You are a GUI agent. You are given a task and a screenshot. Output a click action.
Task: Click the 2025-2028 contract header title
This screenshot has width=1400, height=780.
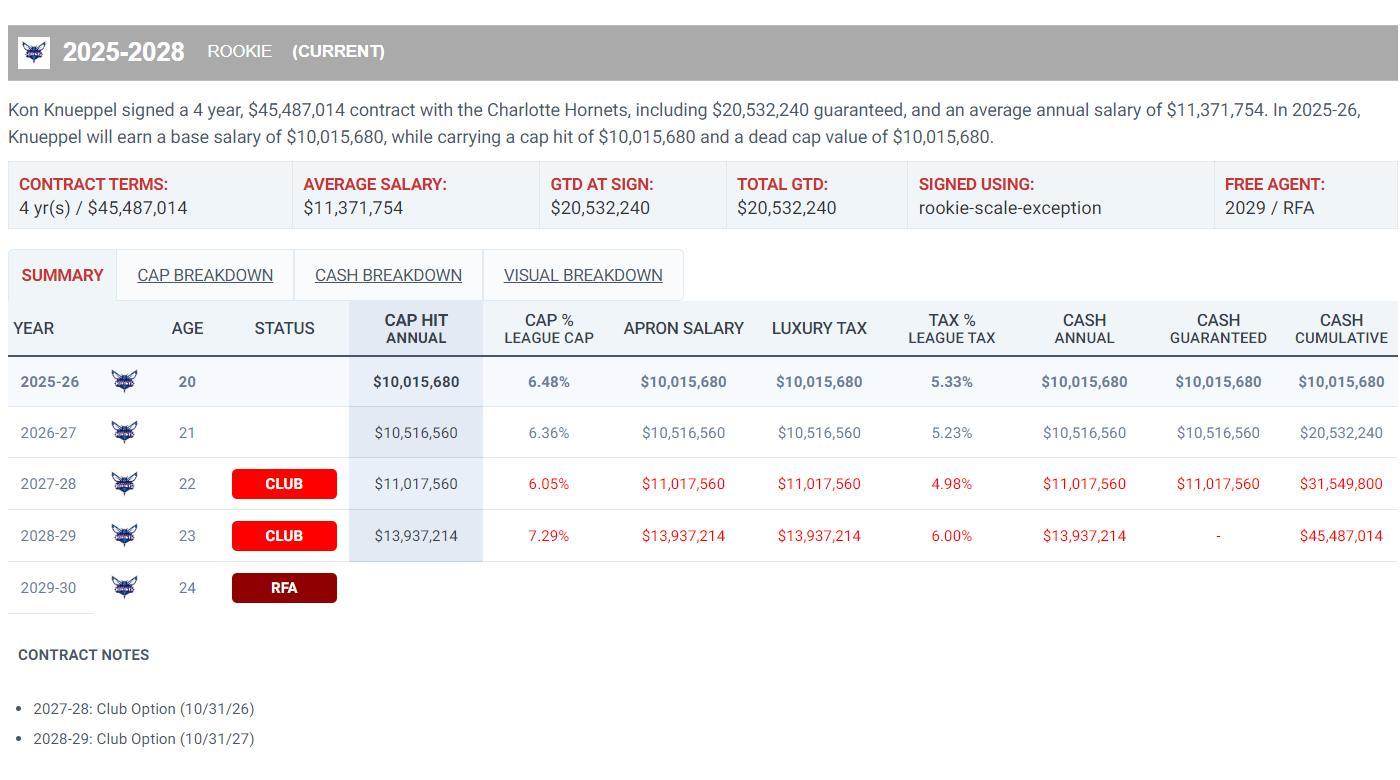click(124, 52)
